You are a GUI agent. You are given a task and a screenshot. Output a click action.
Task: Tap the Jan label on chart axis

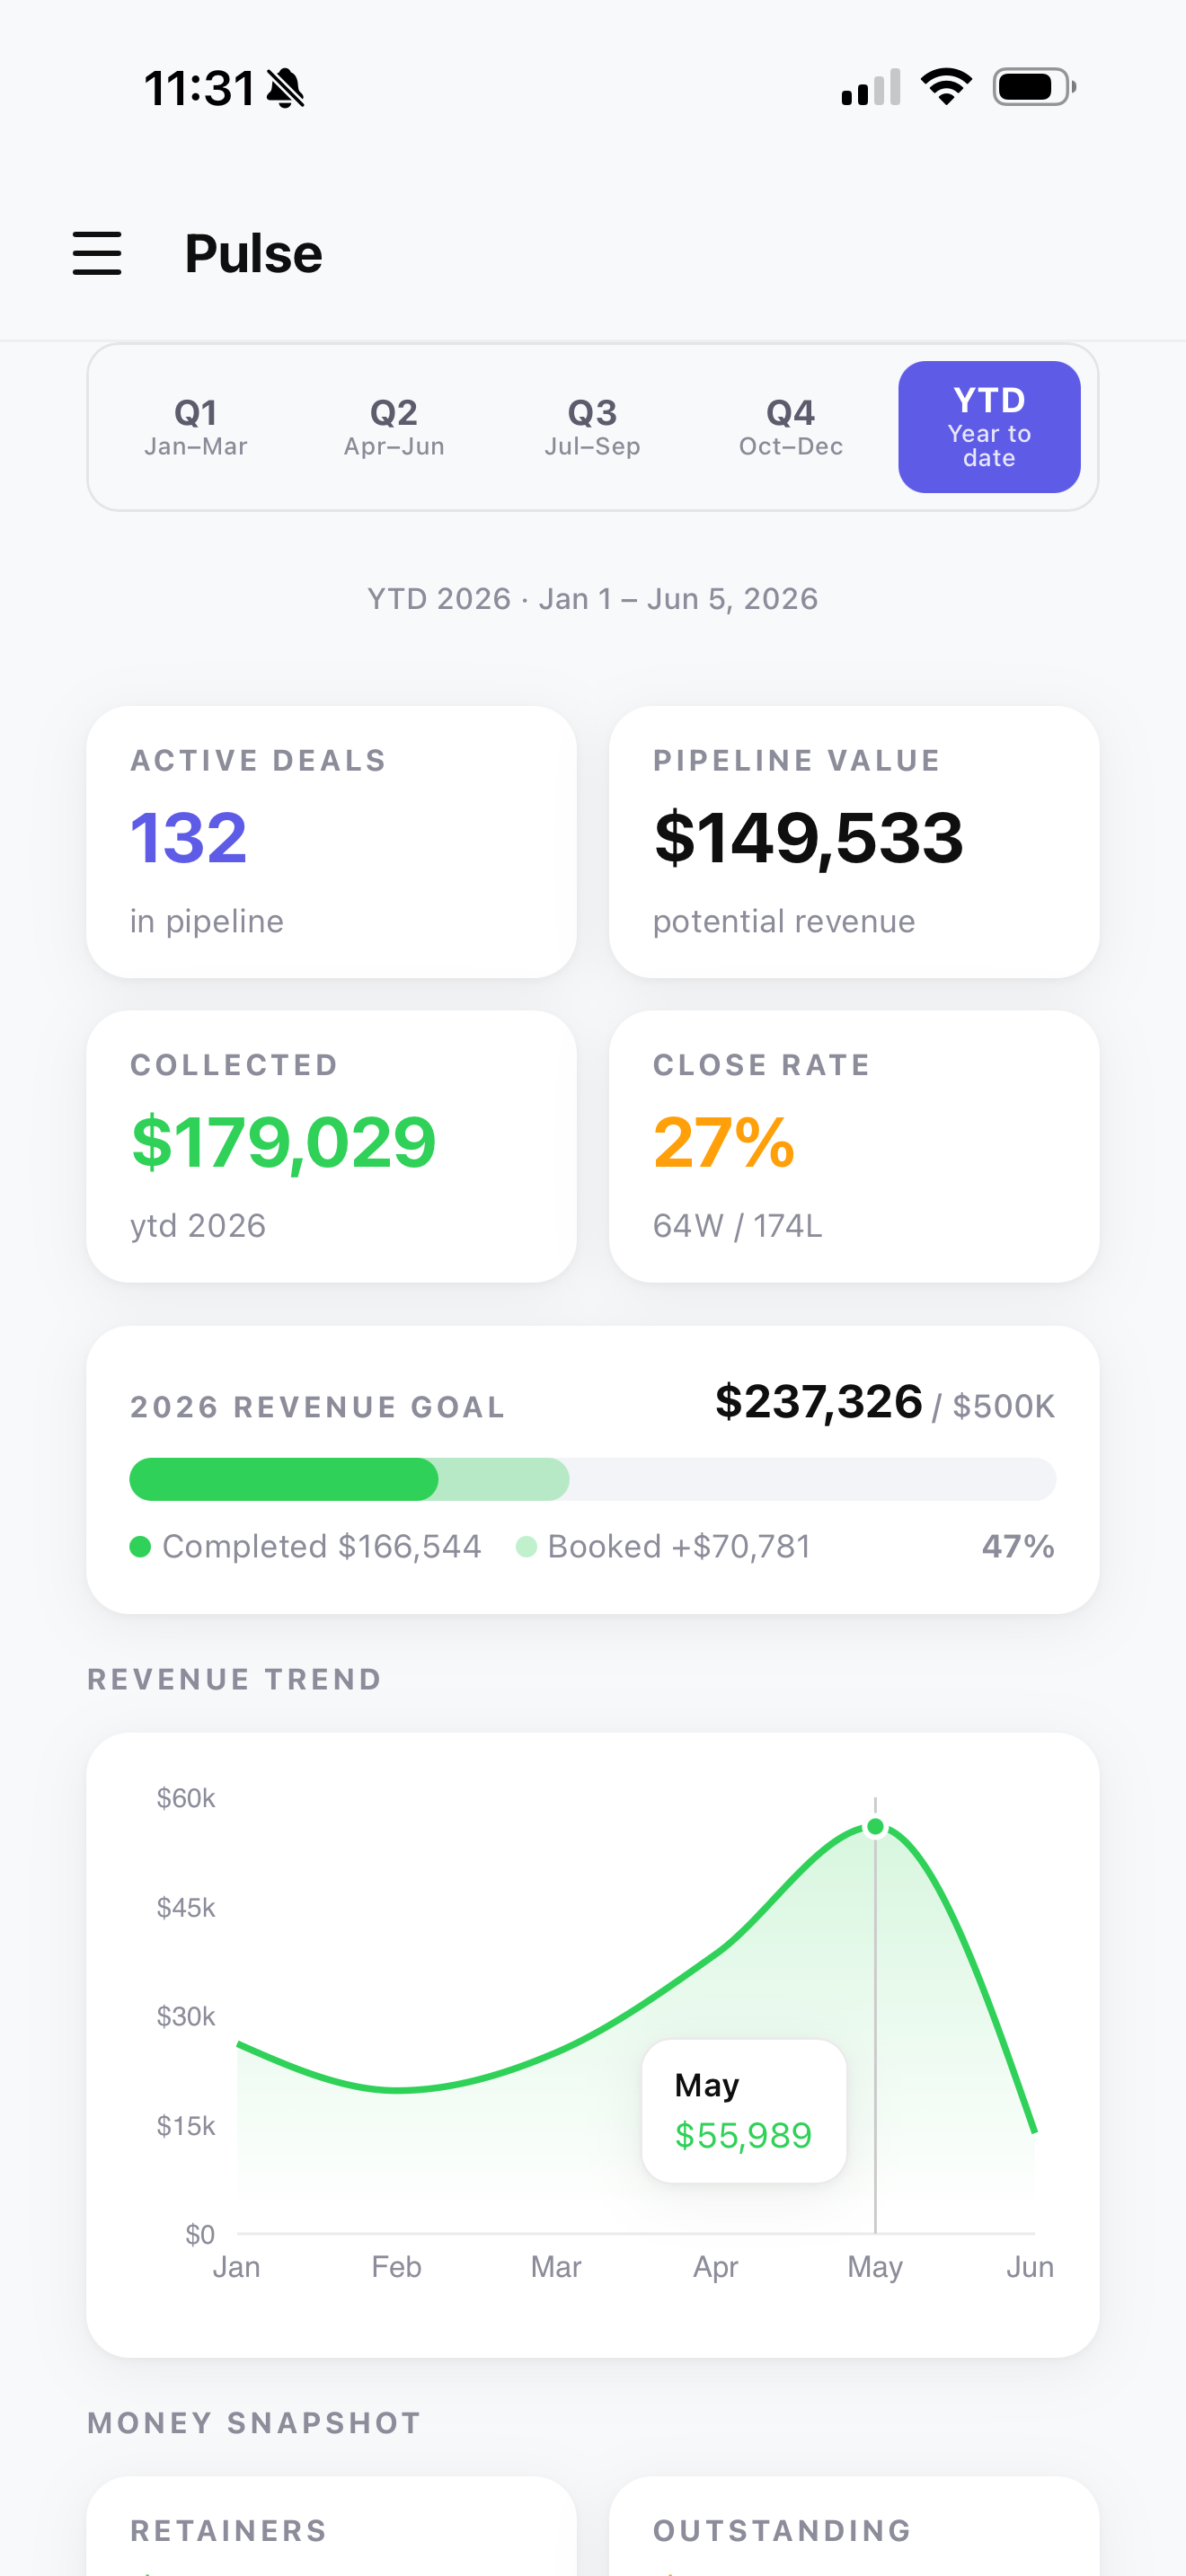click(x=236, y=2266)
